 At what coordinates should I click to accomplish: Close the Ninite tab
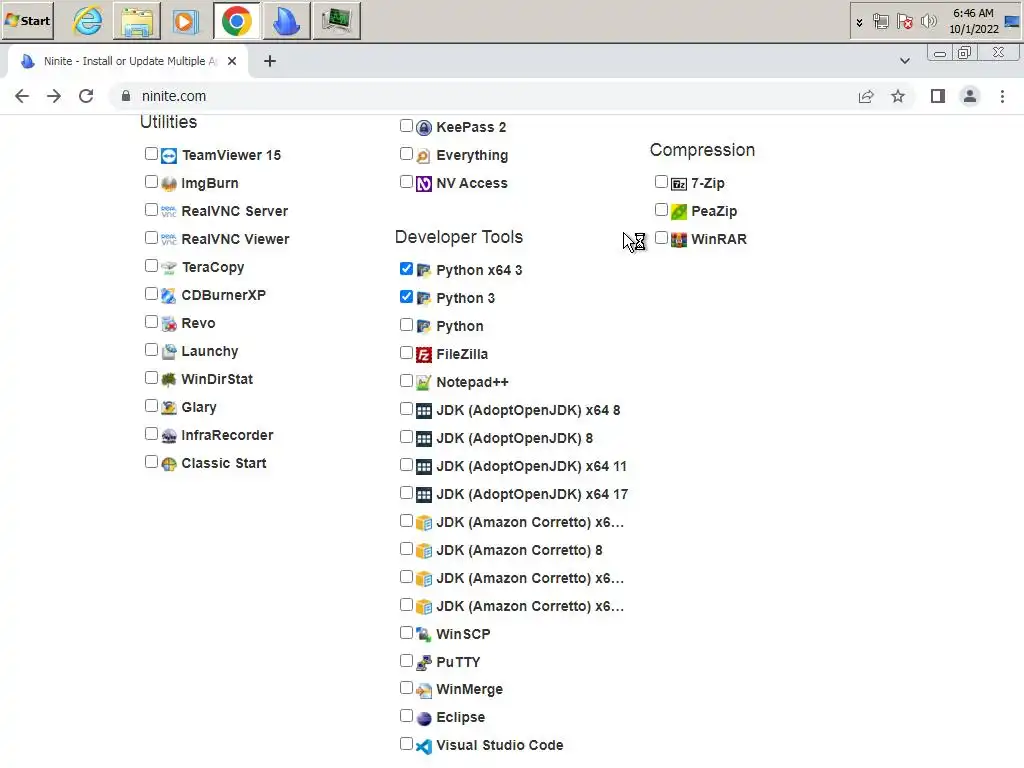(x=232, y=61)
